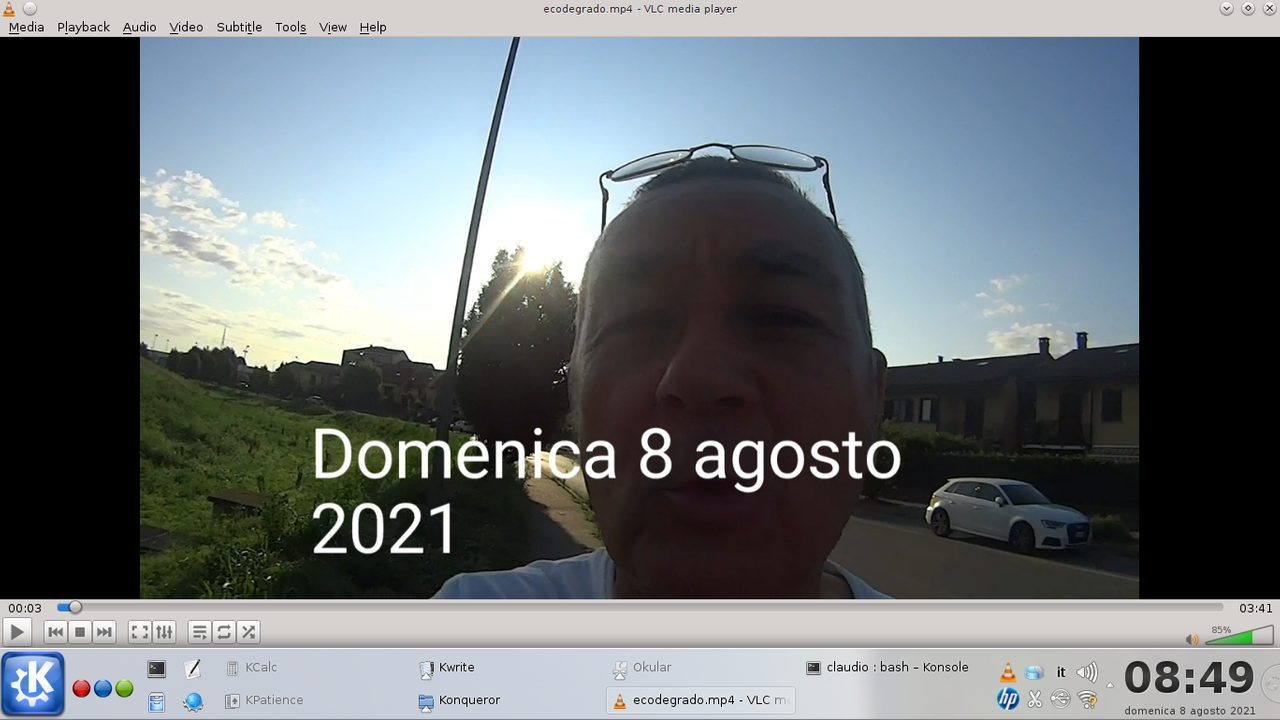Toggle random shuffle playback
The image size is (1280, 720).
[249, 632]
